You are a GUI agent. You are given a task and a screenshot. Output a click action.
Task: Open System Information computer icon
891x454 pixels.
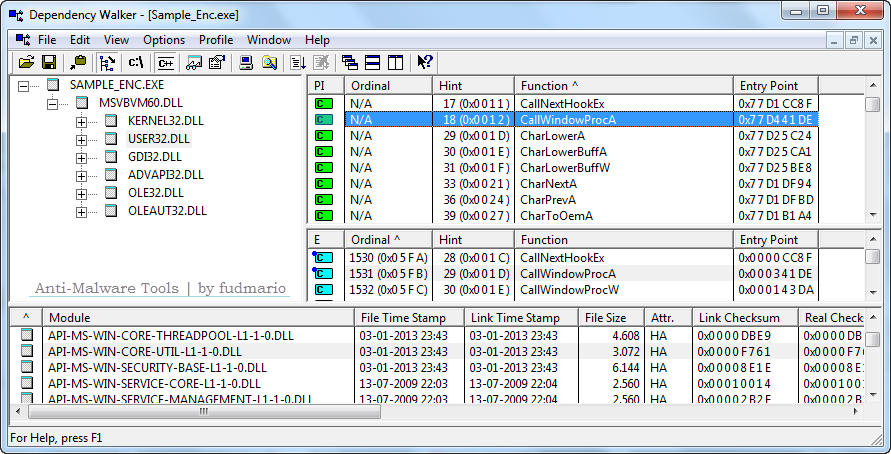[x=245, y=62]
